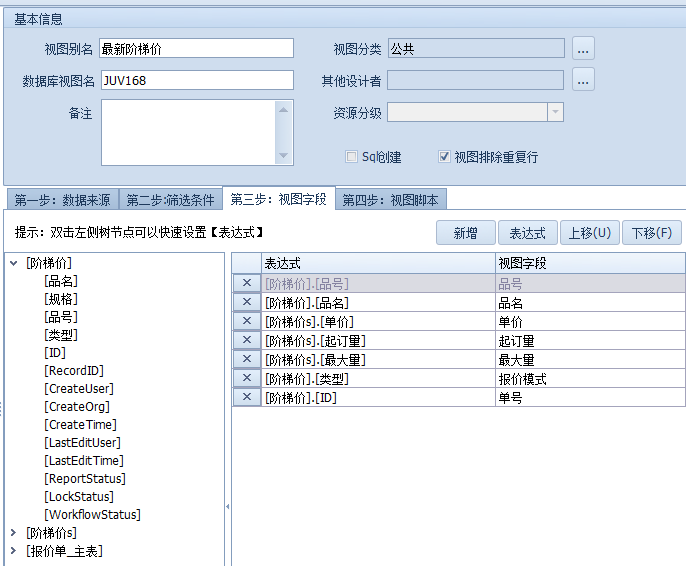Switch to 第四步：视图脚本 tab
The image size is (686, 566).
pyautogui.click(x=390, y=200)
